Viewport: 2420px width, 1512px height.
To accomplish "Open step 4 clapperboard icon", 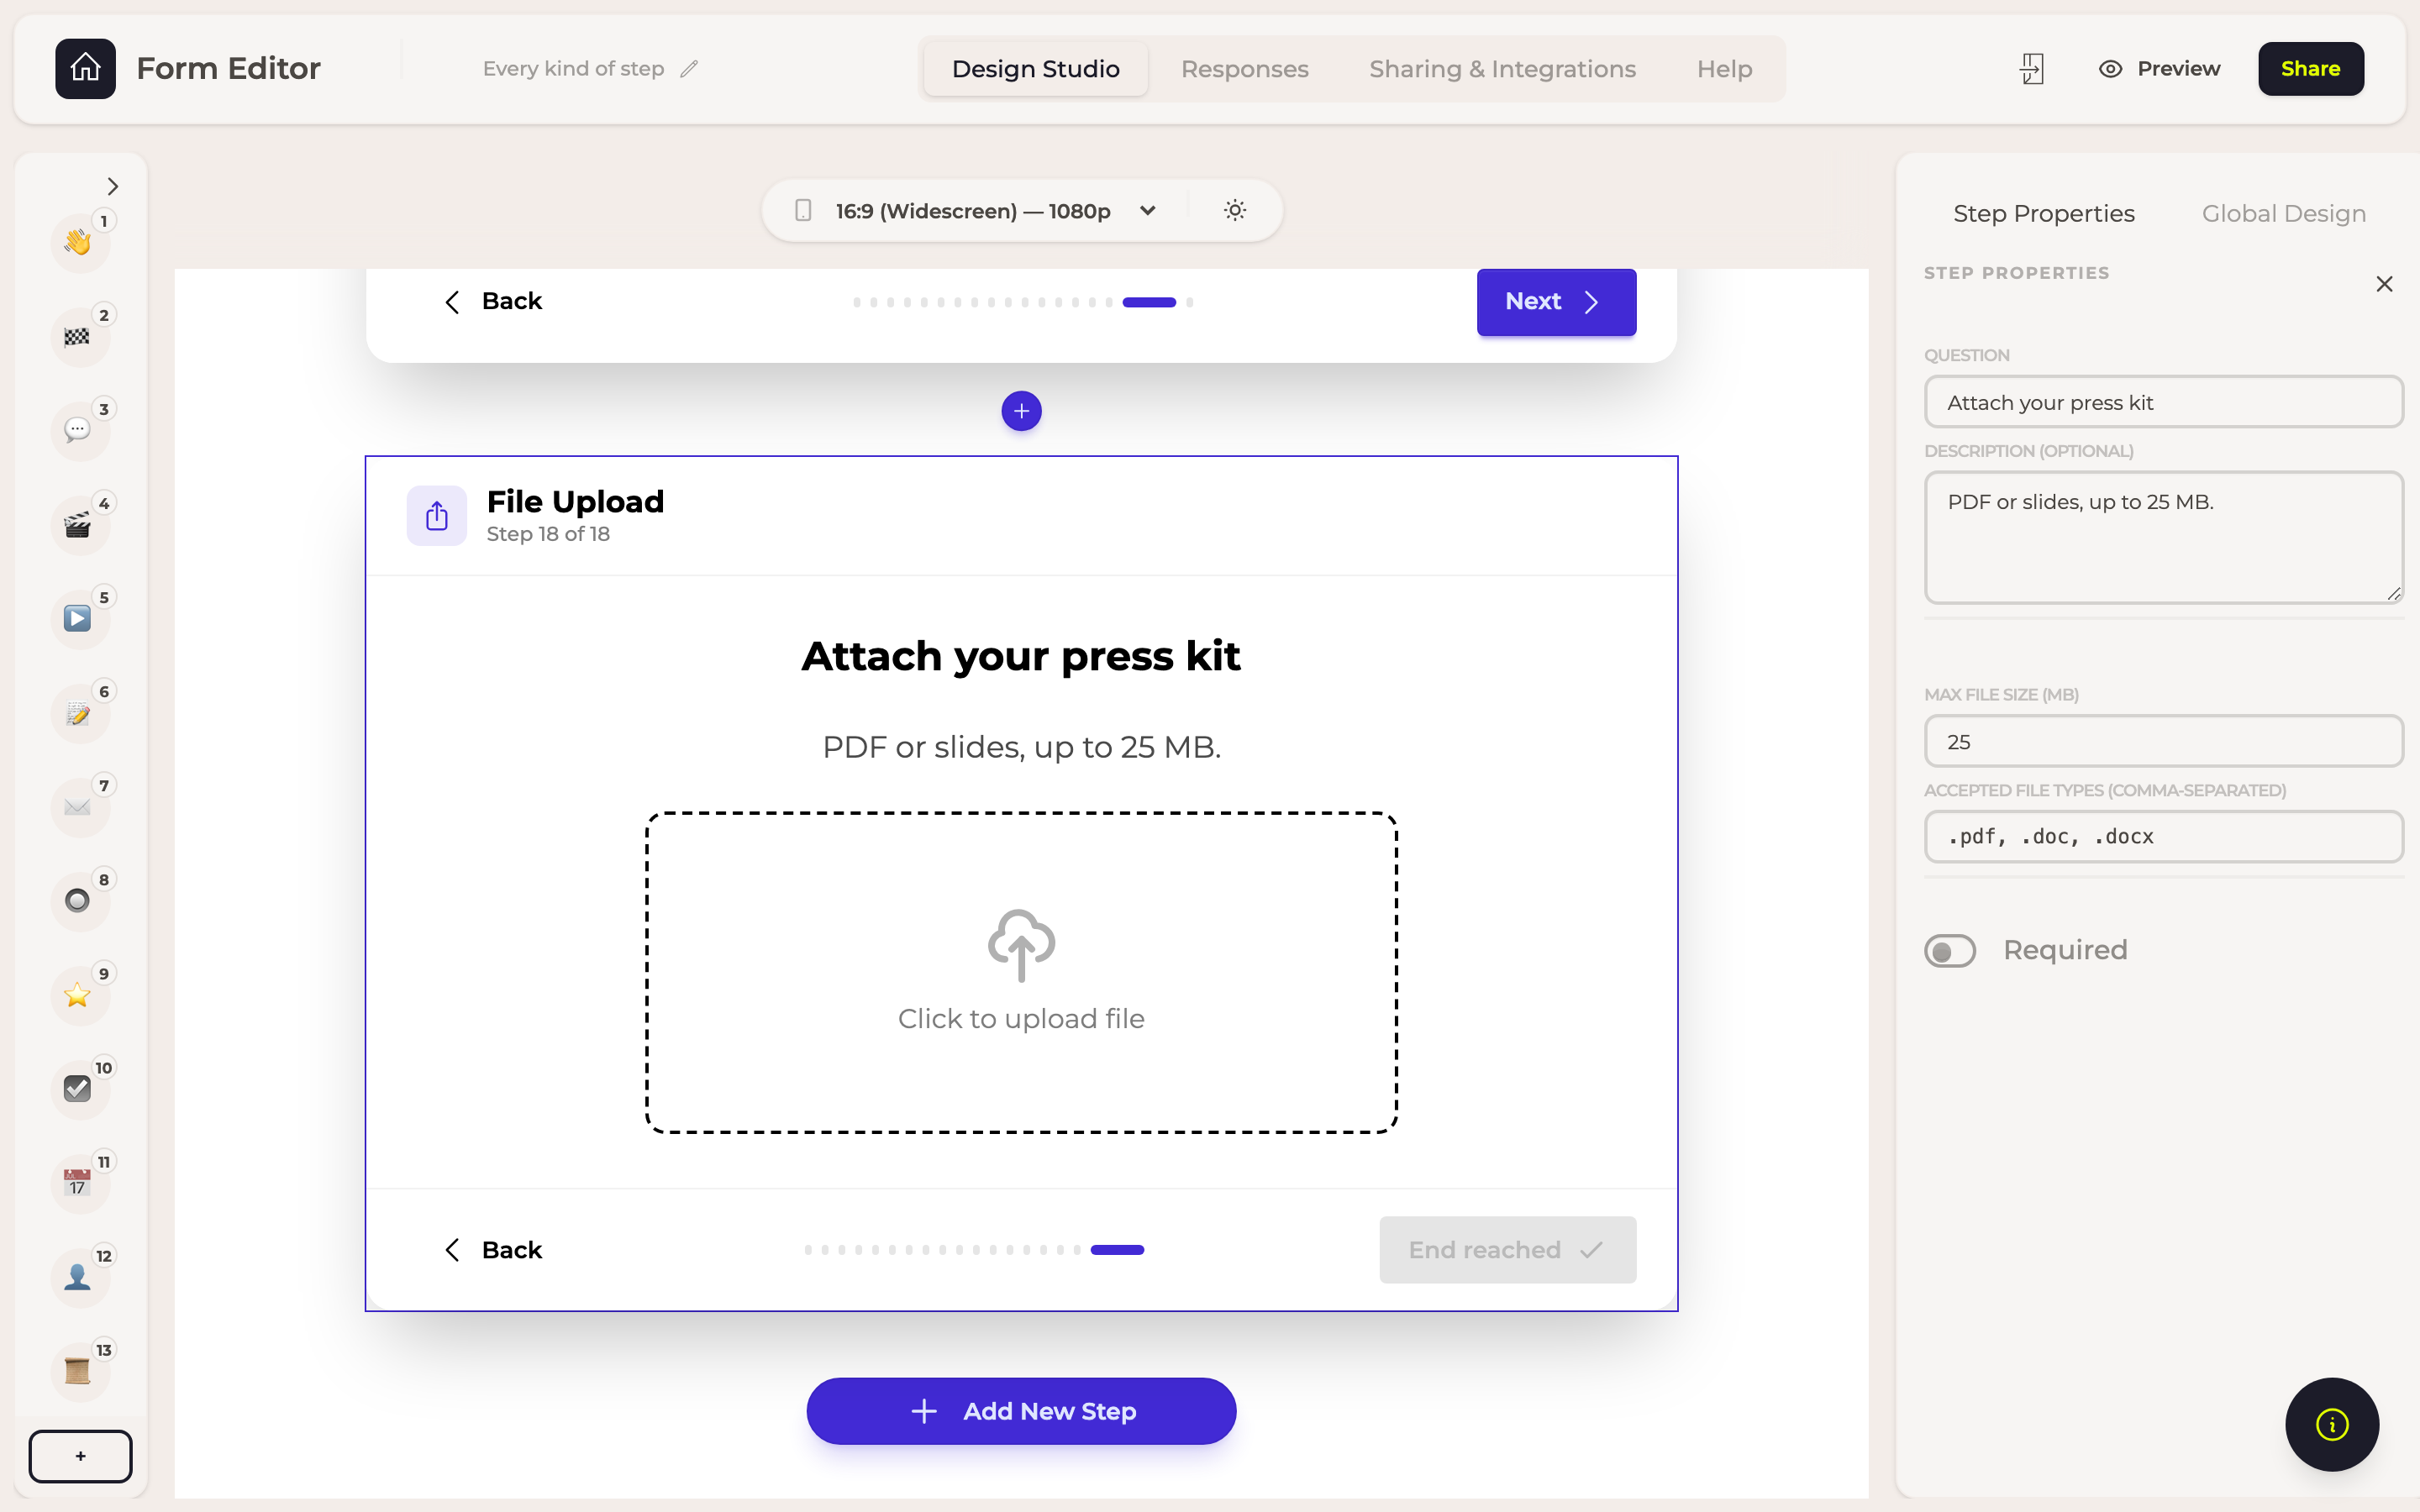I will point(78,524).
